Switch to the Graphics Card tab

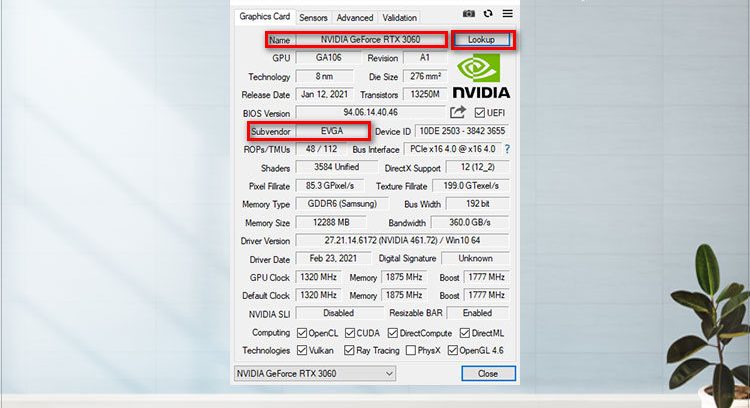265,16
